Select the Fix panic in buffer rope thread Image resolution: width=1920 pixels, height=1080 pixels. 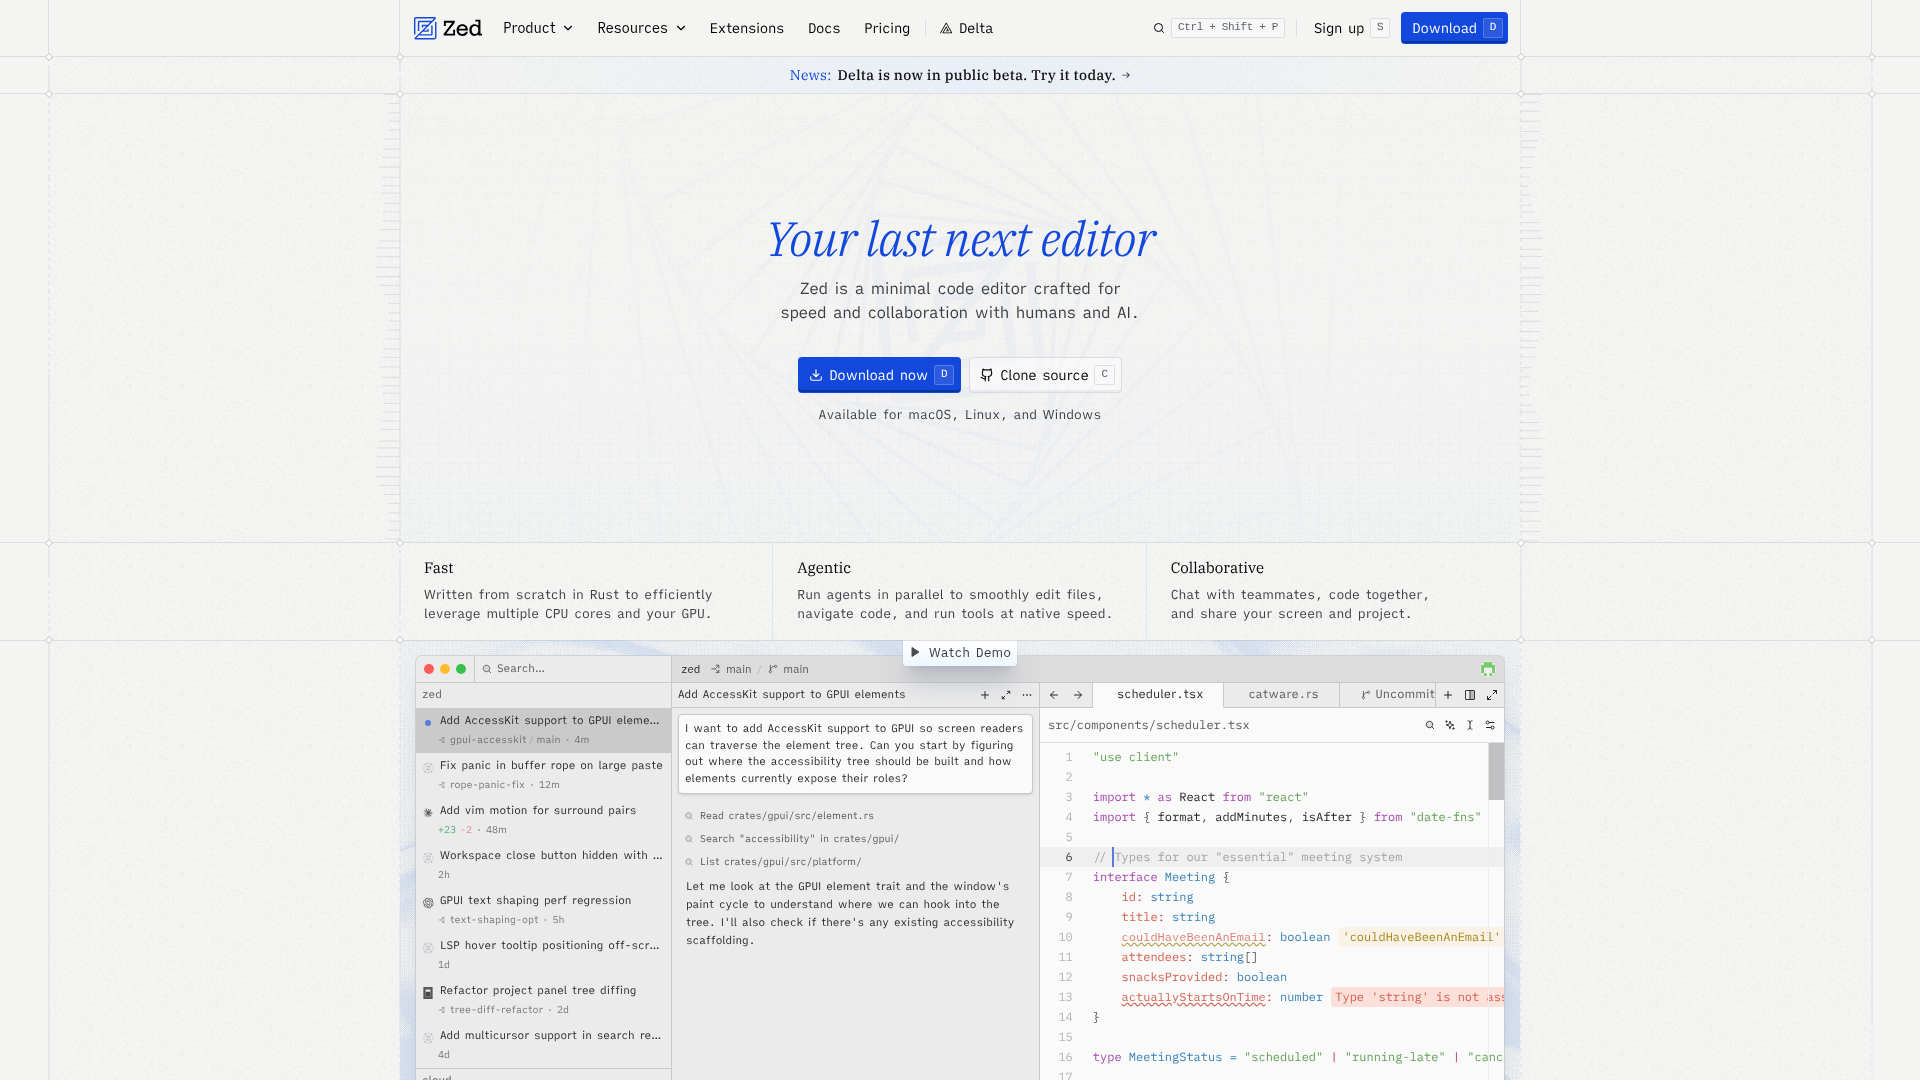click(x=543, y=775)
